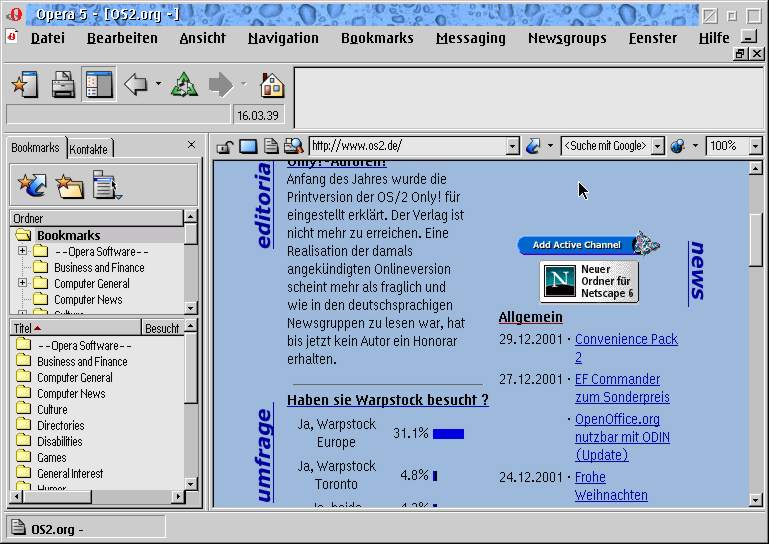Open dropdown arrow next to Go icon

click(550, 146)
